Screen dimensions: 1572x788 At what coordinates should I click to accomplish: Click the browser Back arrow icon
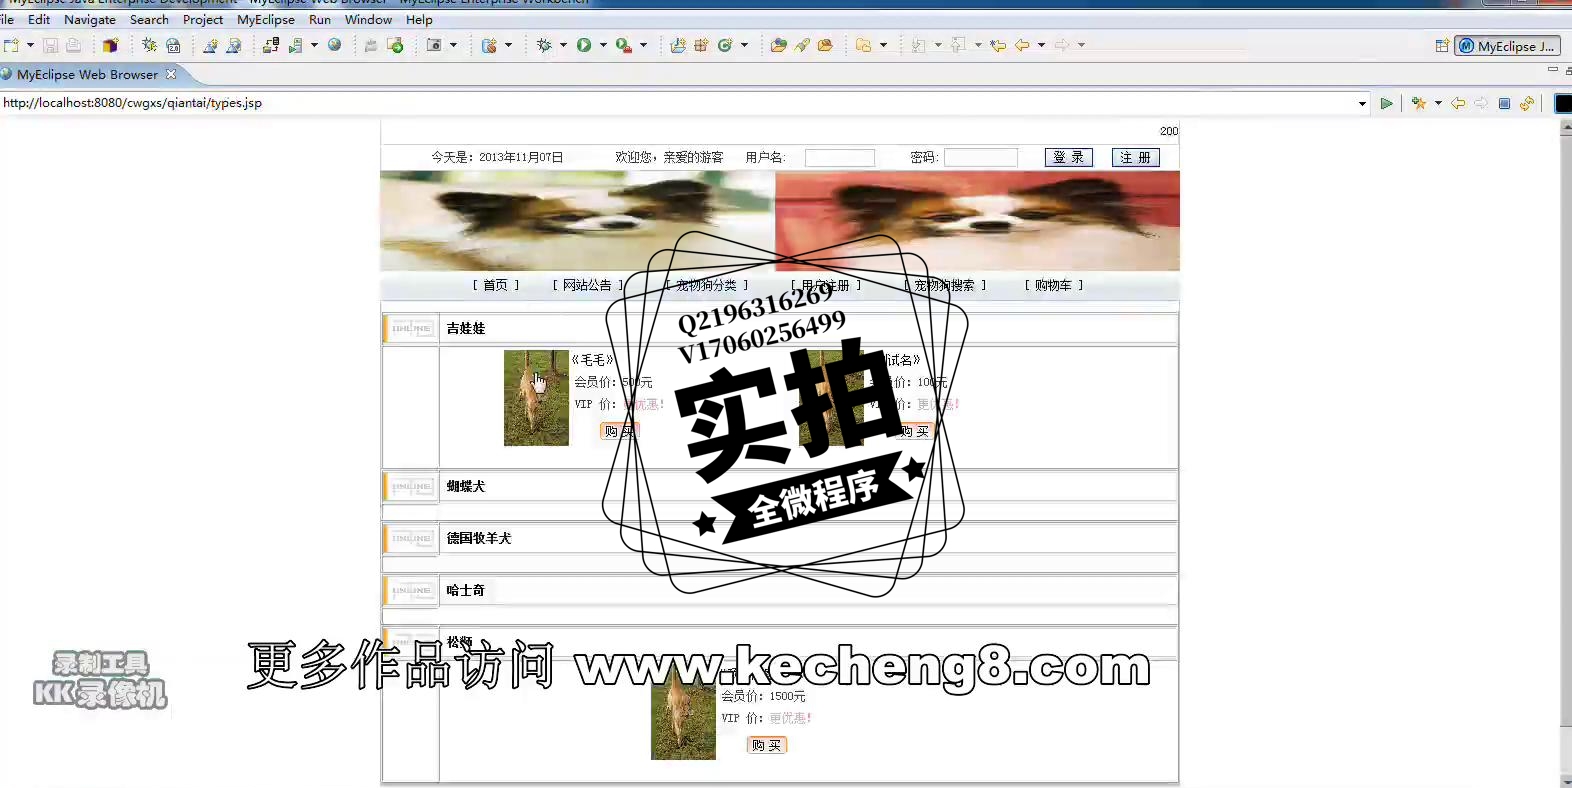[x=1458, y=103]
